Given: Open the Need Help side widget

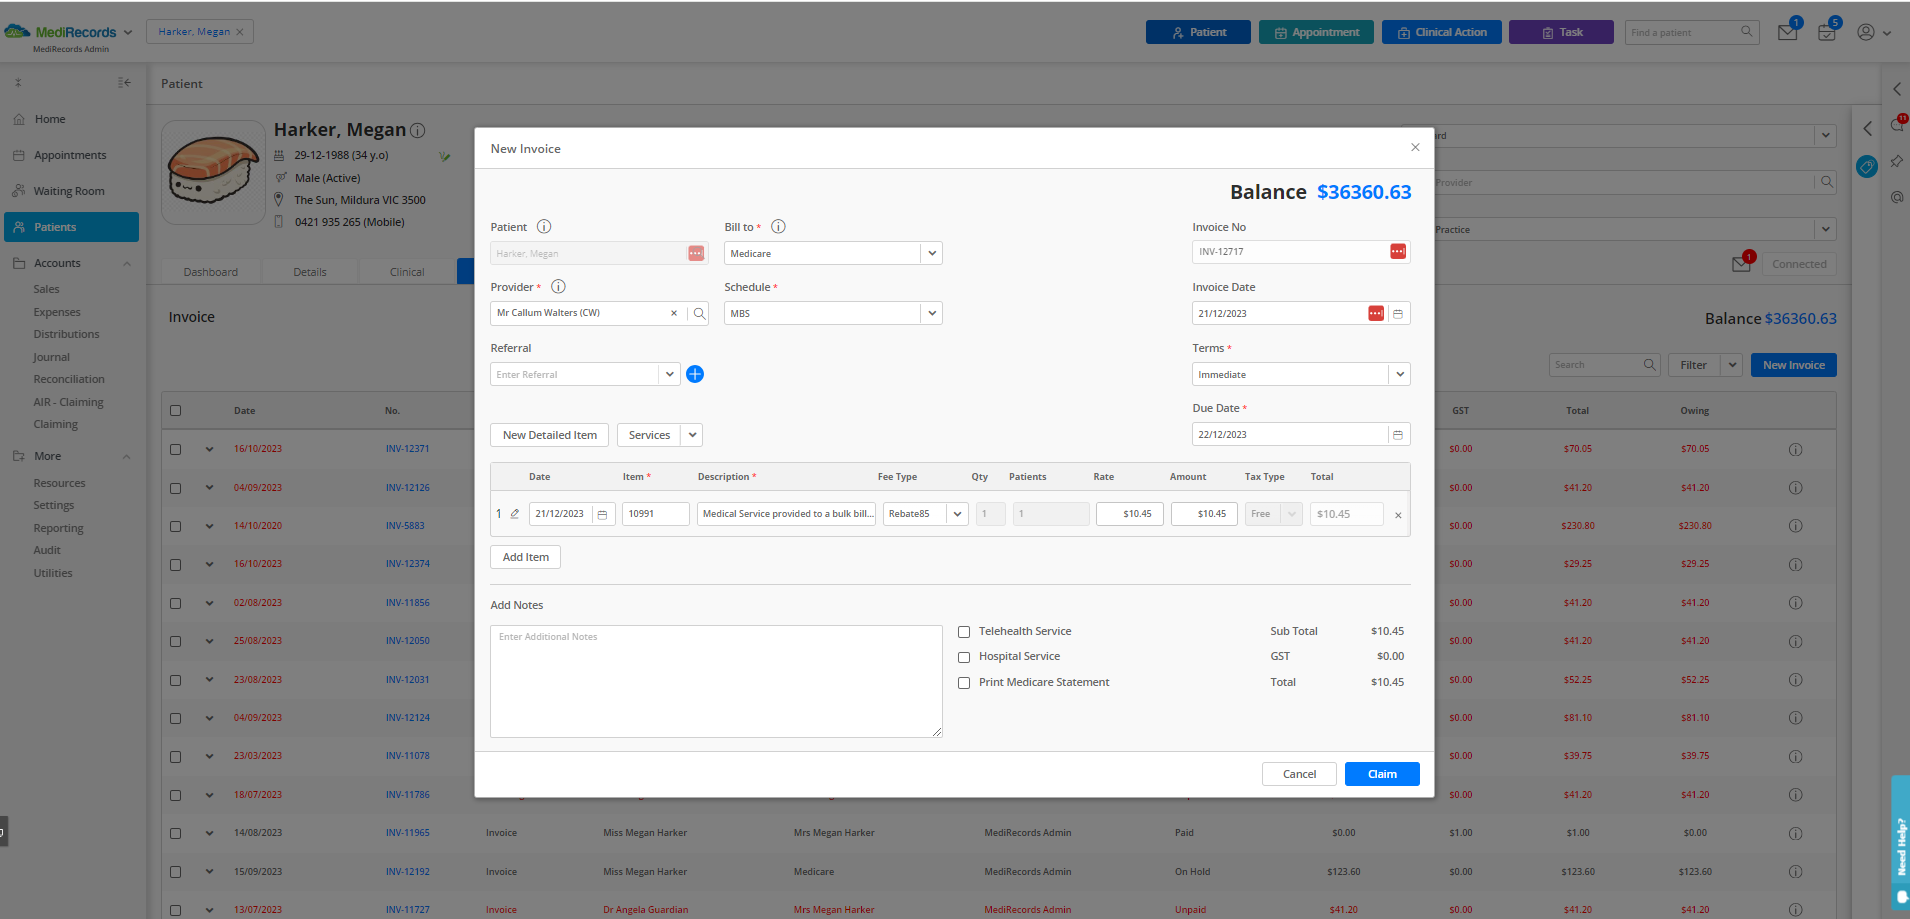Looking at the screenshot, I should [x=1900, y=842].
